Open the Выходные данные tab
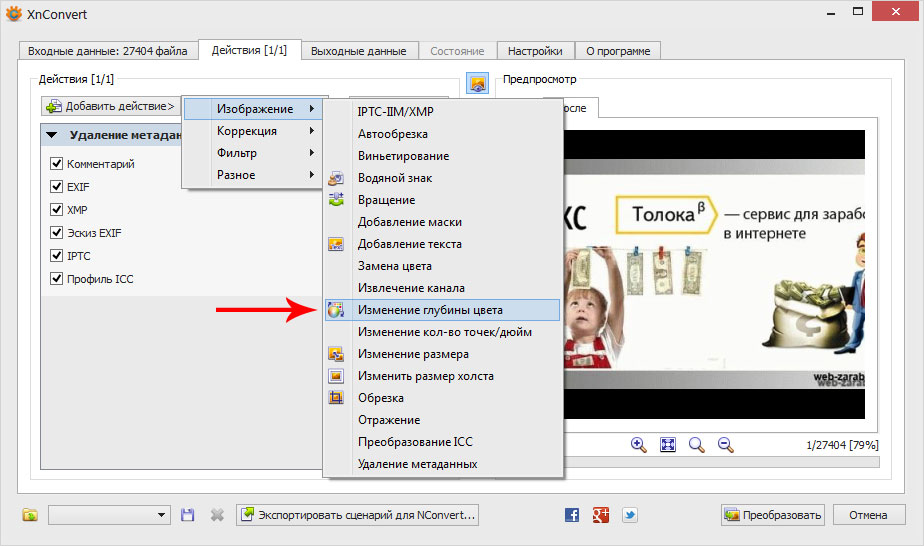Screen dimensions: 924x546 point(359,51)
